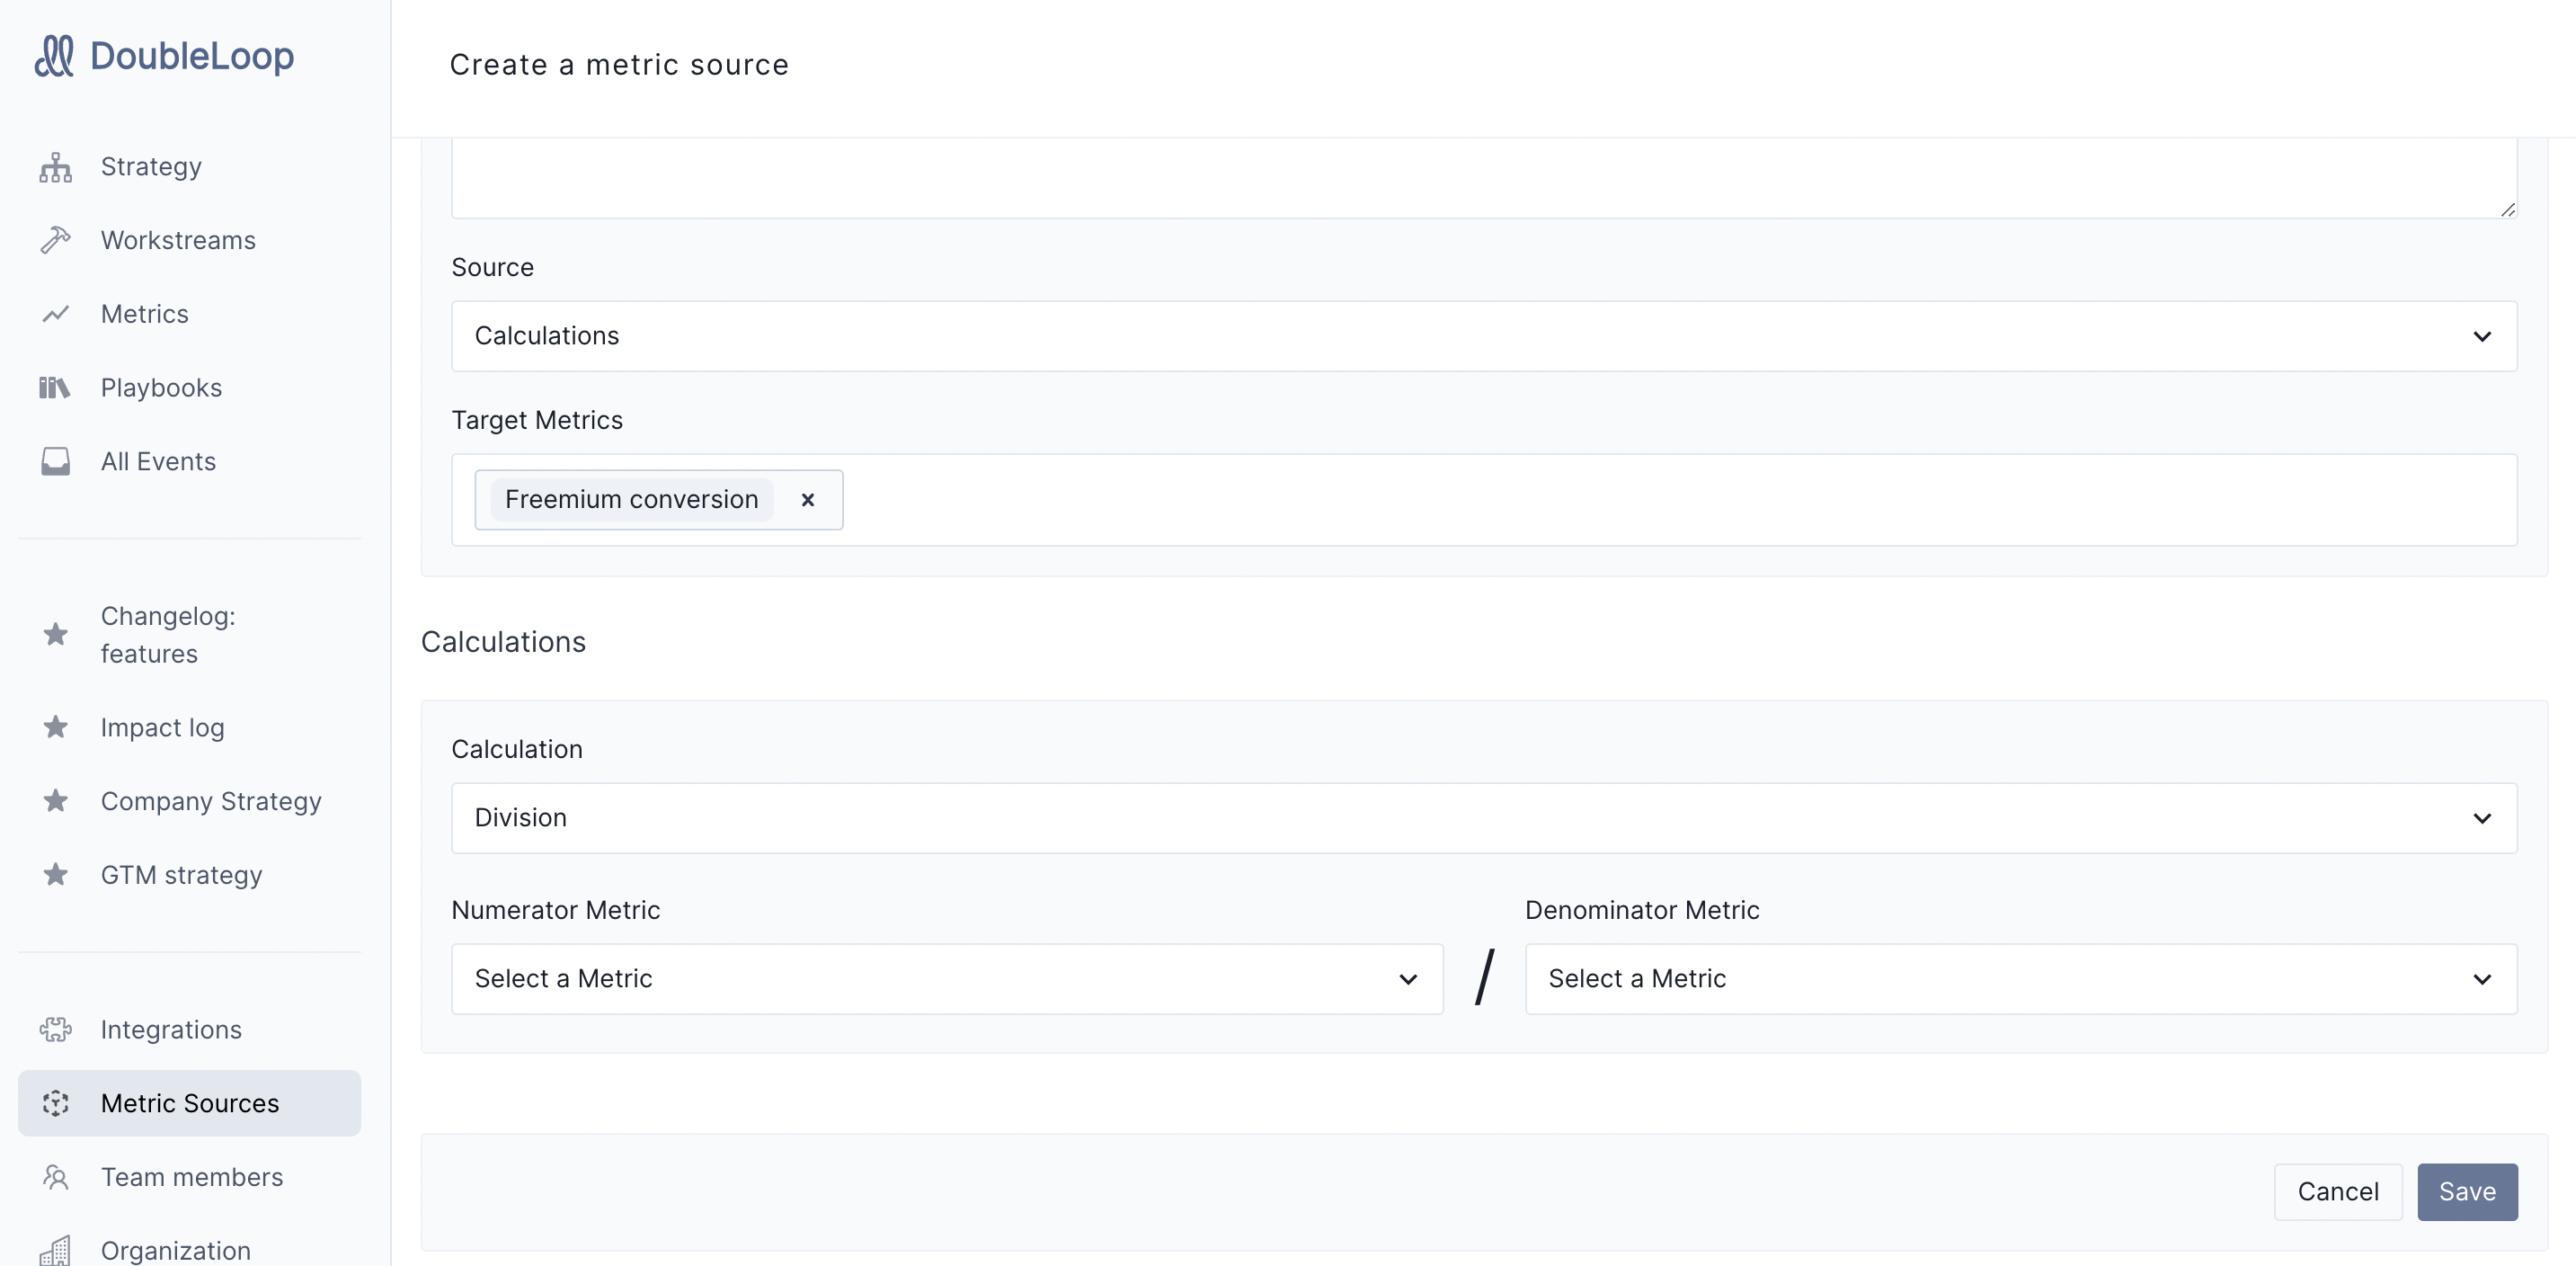
Task: Click the textarea resize handle
Action: pyautogui.click(x=2508, y=209)
